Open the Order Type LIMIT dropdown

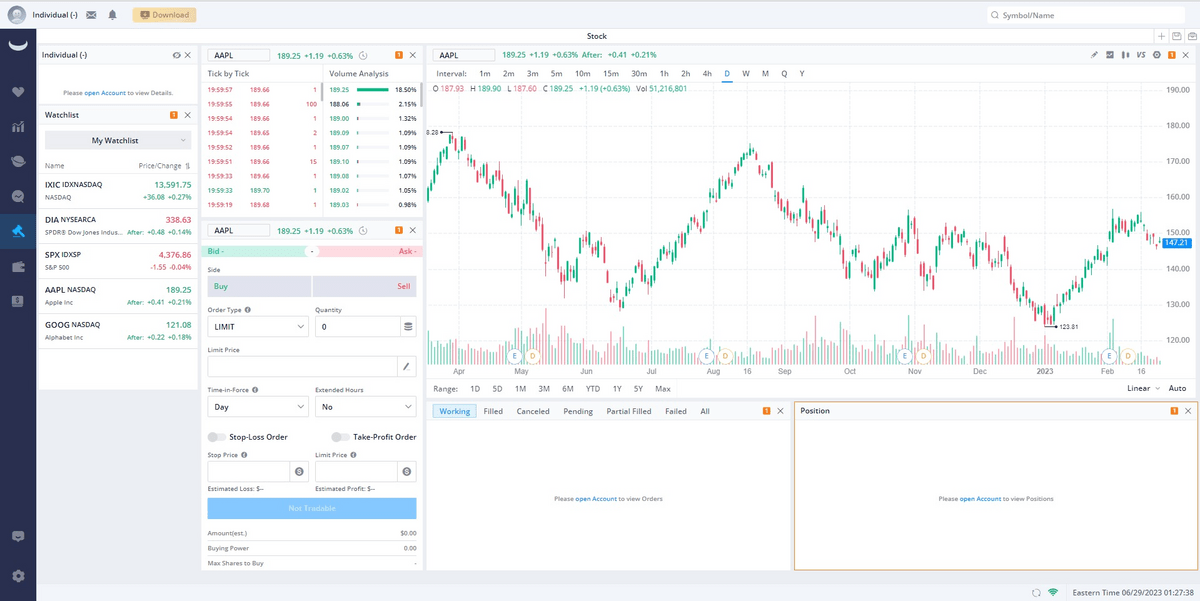(x=258, y=326)
